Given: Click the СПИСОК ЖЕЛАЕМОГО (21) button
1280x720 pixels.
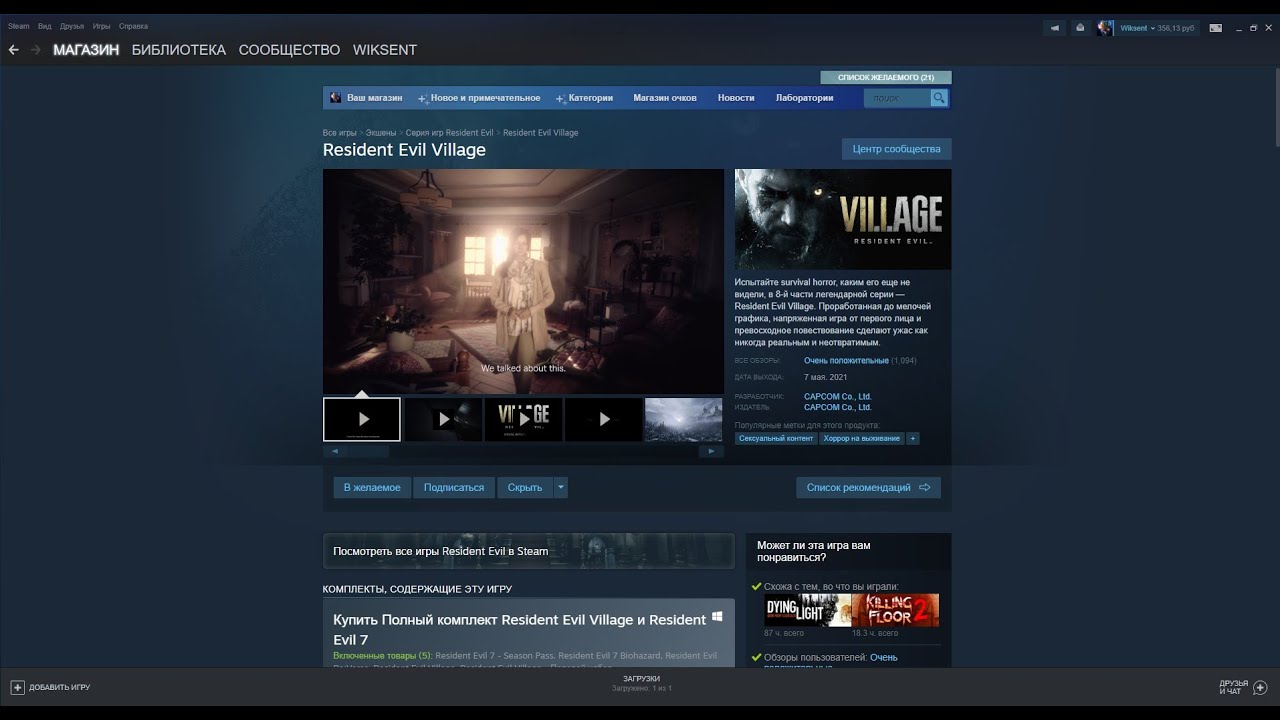Looking at the screenshot, I should (886, 77).
